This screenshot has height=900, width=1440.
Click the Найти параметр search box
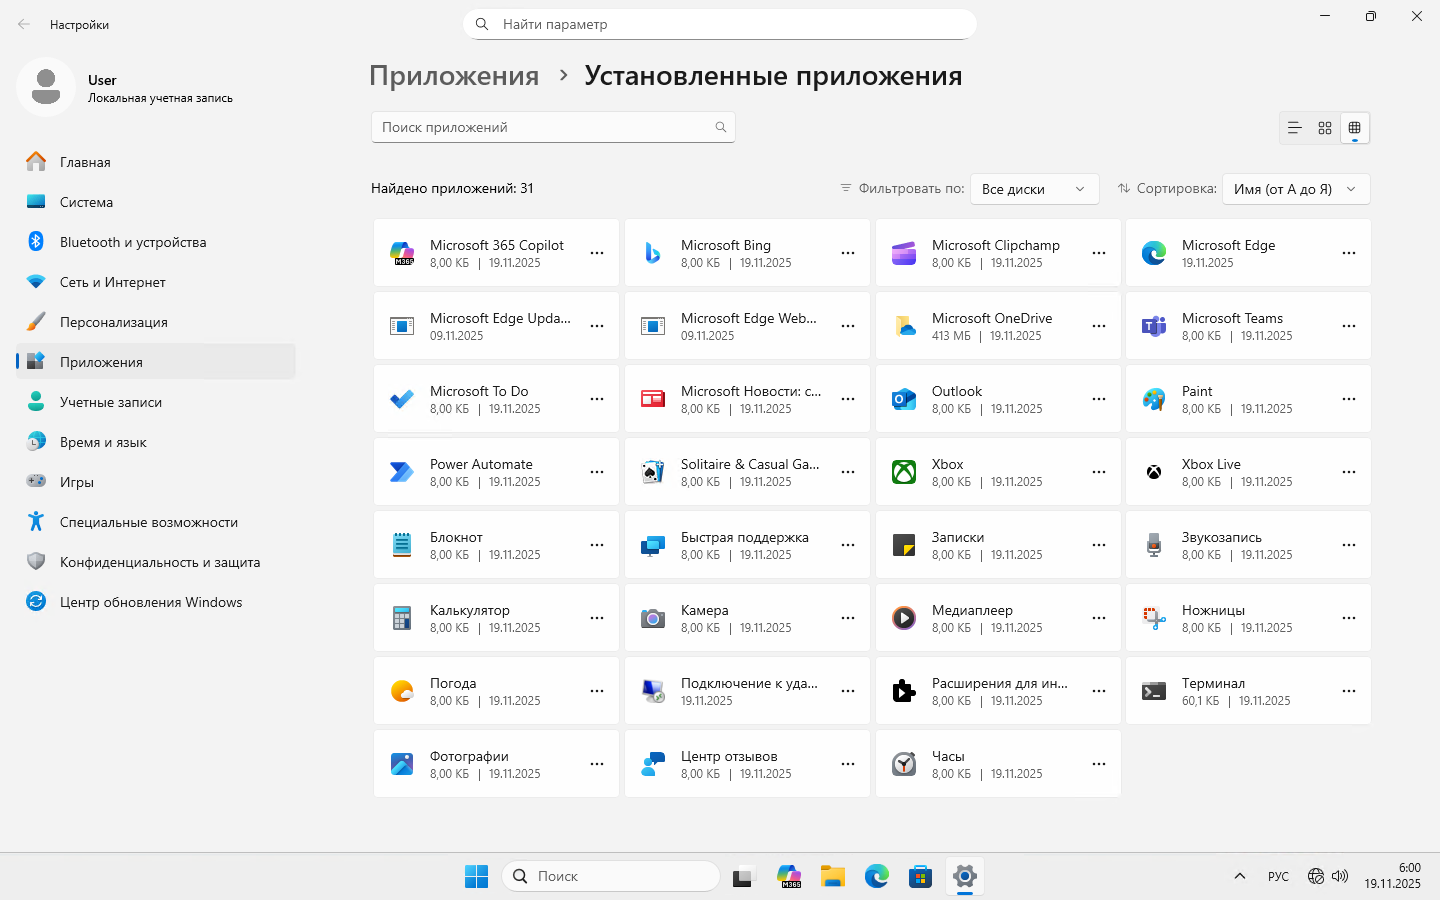(x=720, y=24)
